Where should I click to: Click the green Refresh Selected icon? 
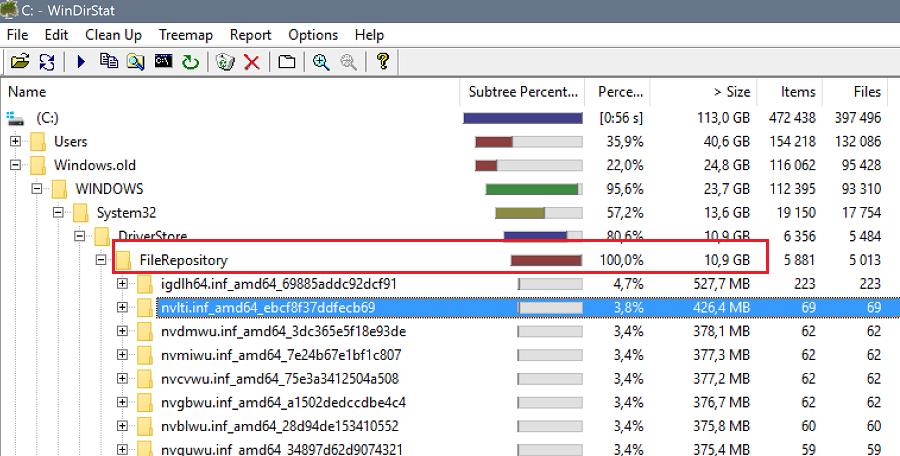click(189, 62)
